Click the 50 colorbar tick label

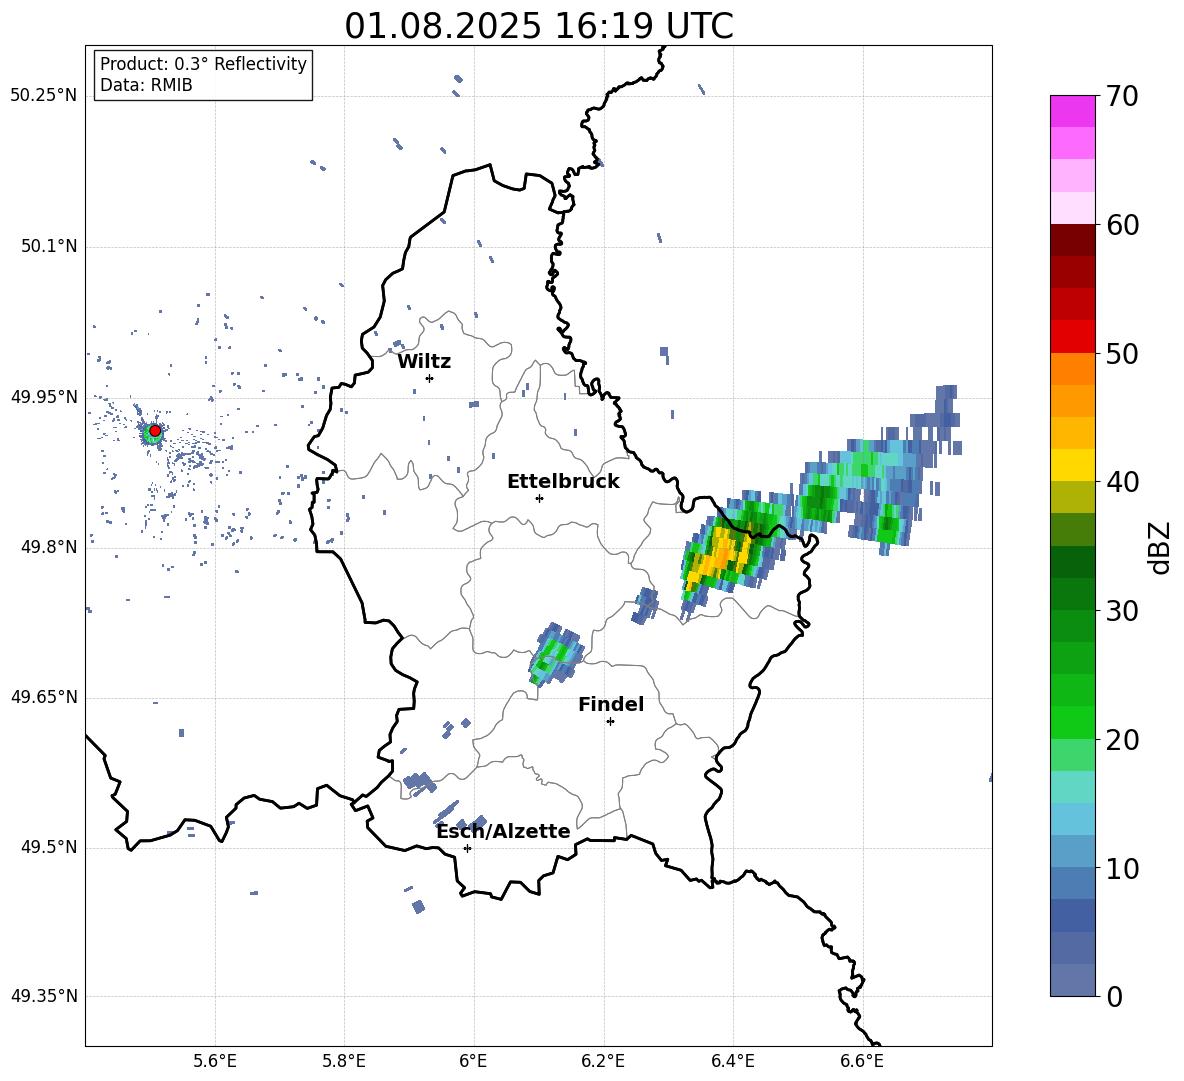coord(1121,354)
